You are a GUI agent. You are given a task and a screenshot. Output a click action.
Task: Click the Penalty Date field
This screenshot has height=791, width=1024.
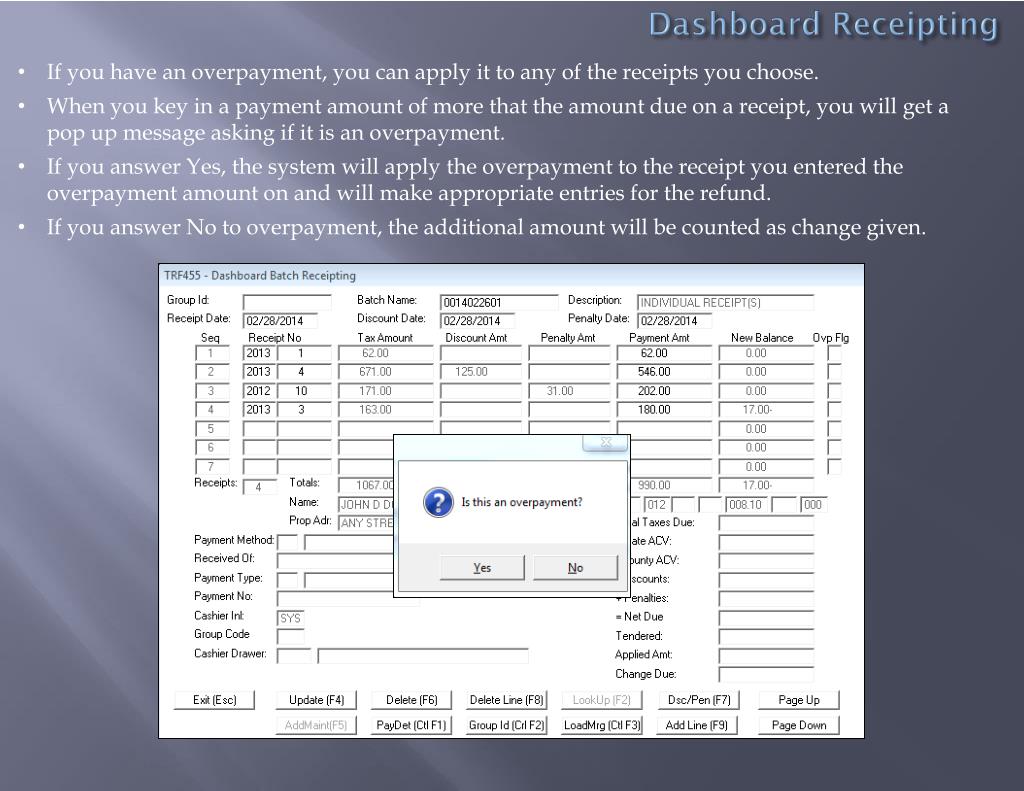675,320
